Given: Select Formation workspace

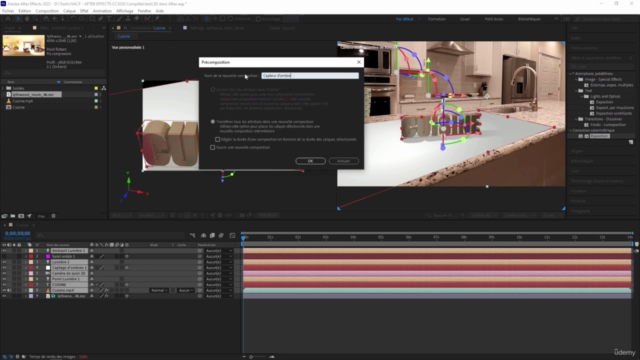Looking at the screenshot, I should click(437, 19).
